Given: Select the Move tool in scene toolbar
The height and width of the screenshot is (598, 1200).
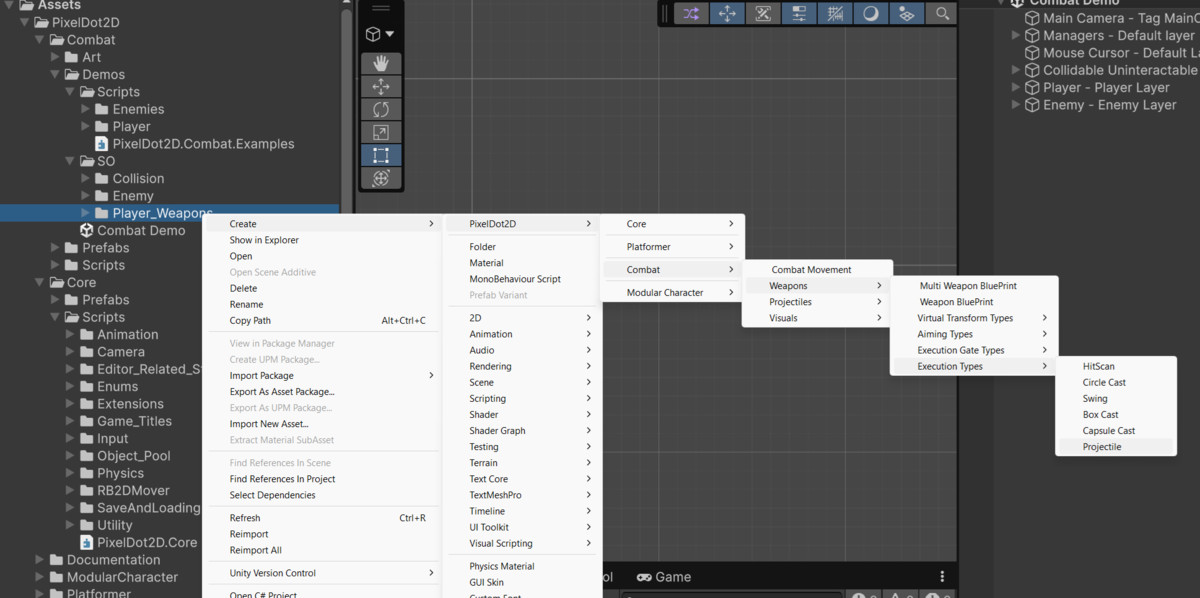Looking at the screenshot, I should point(381,86).
